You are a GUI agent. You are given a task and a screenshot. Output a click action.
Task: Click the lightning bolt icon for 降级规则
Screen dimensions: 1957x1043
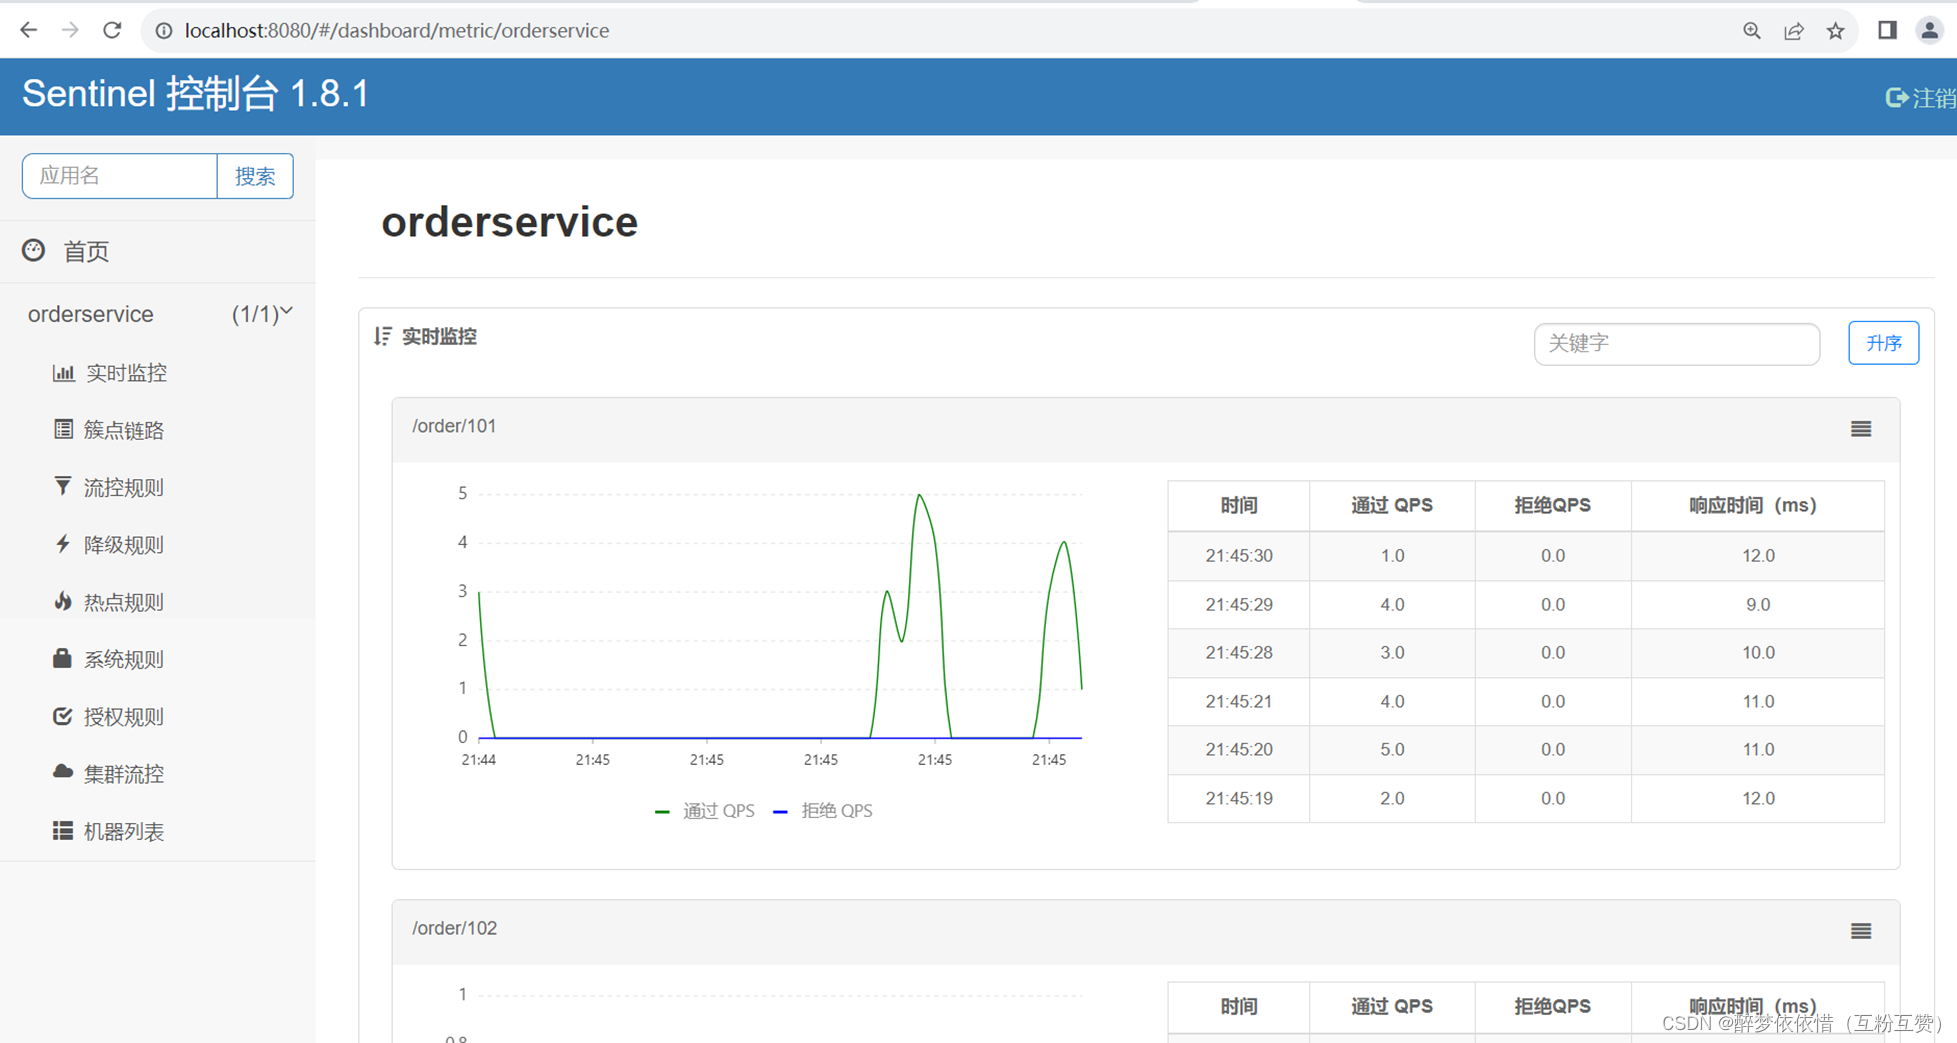click(x=63, y=544)
